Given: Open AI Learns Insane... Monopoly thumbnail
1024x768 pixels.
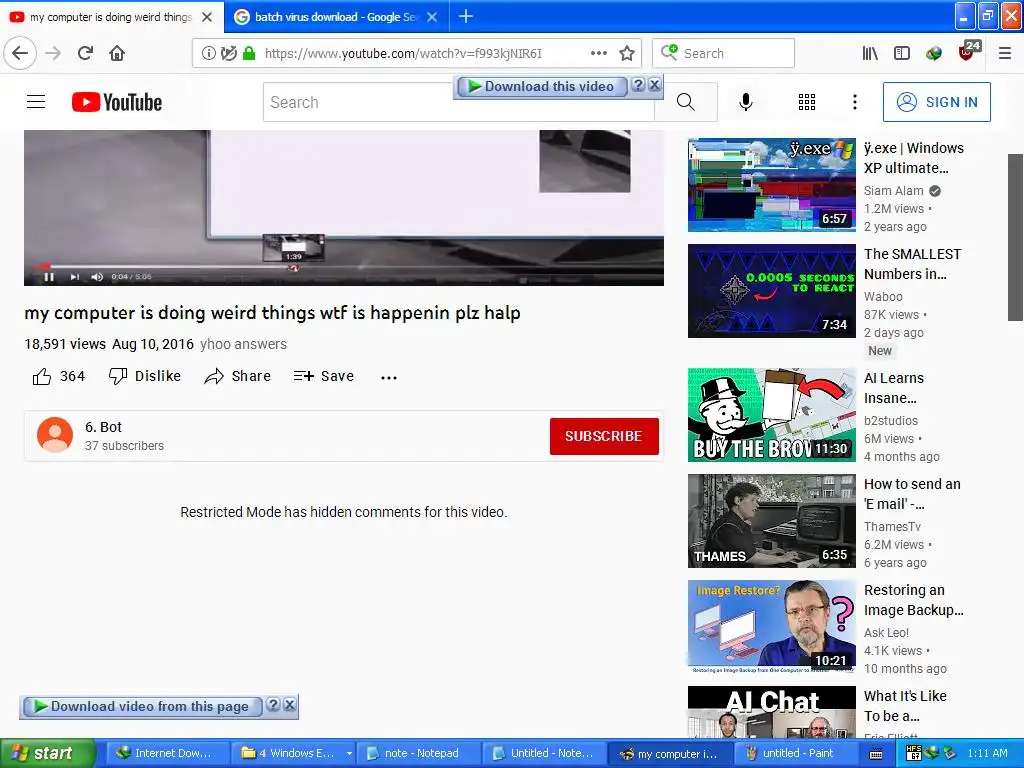Looking at the screenshot, I should tap(771, 415).
